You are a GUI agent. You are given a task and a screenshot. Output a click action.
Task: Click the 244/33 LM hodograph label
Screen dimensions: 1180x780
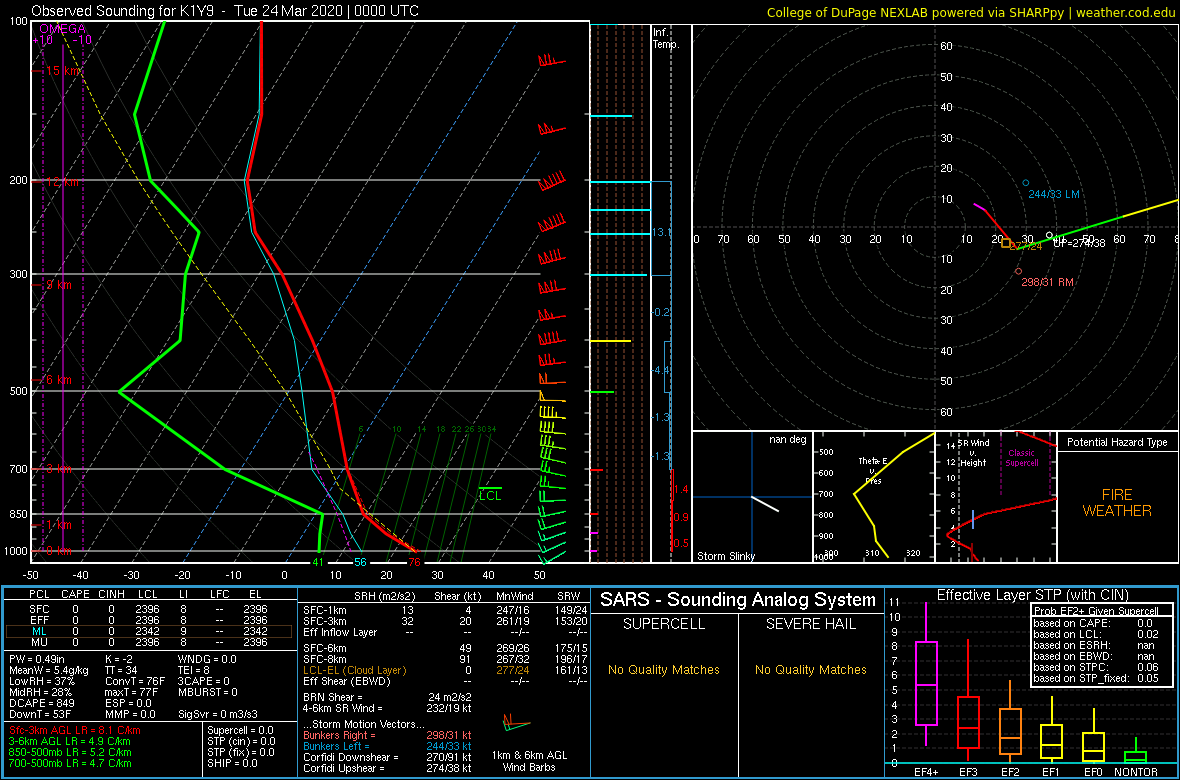[1054, 194]
